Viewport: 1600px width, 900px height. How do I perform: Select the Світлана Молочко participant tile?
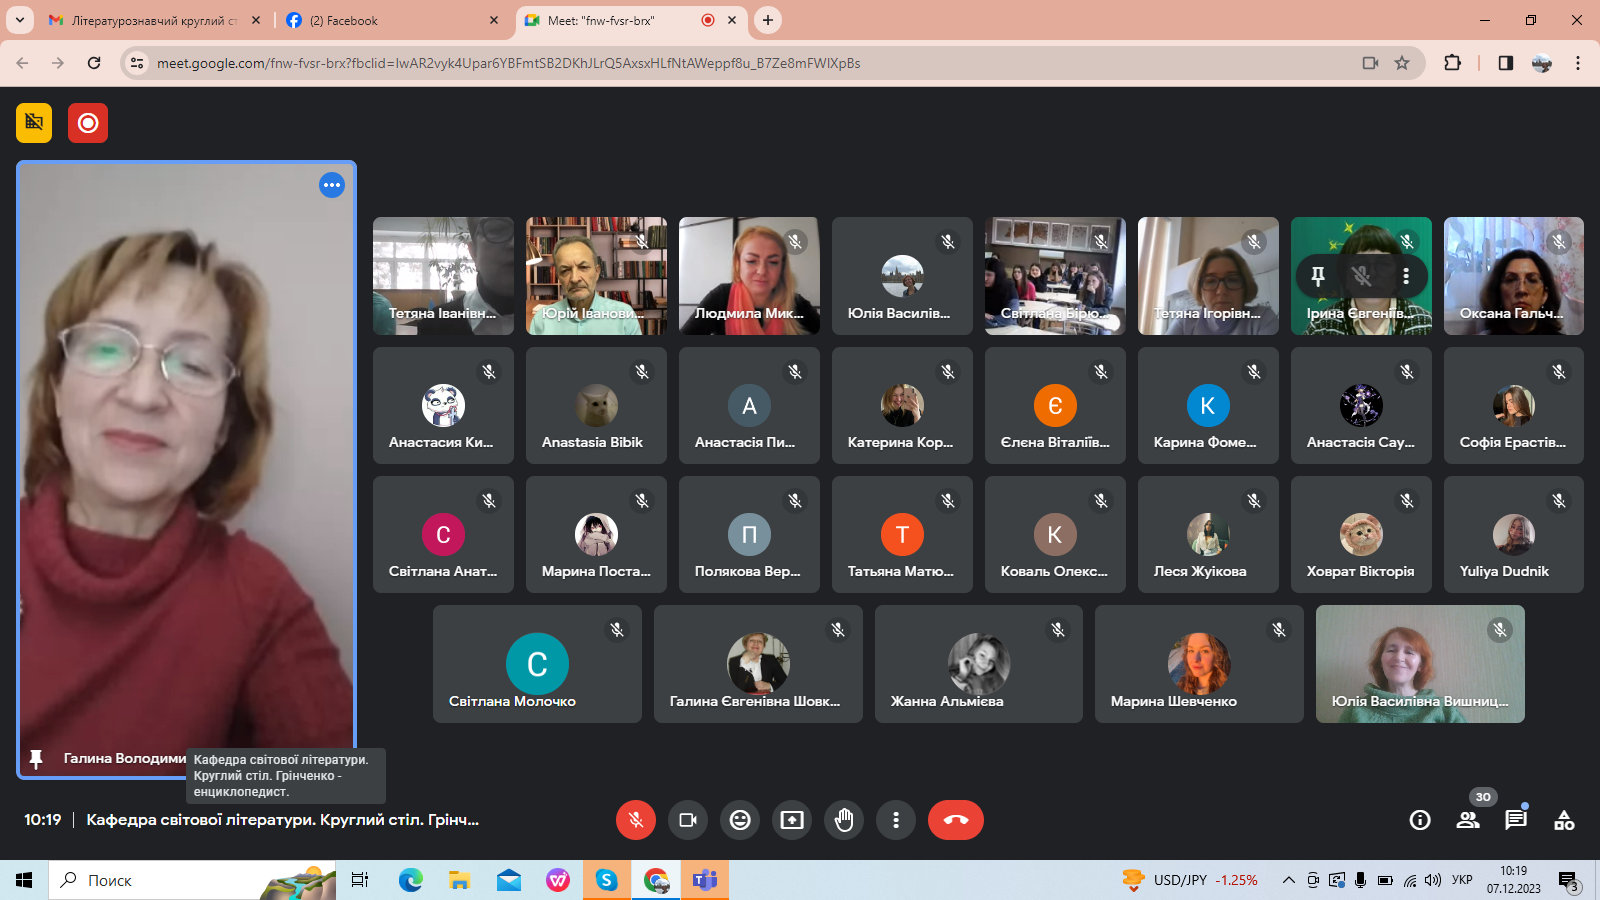coord(537,664)
